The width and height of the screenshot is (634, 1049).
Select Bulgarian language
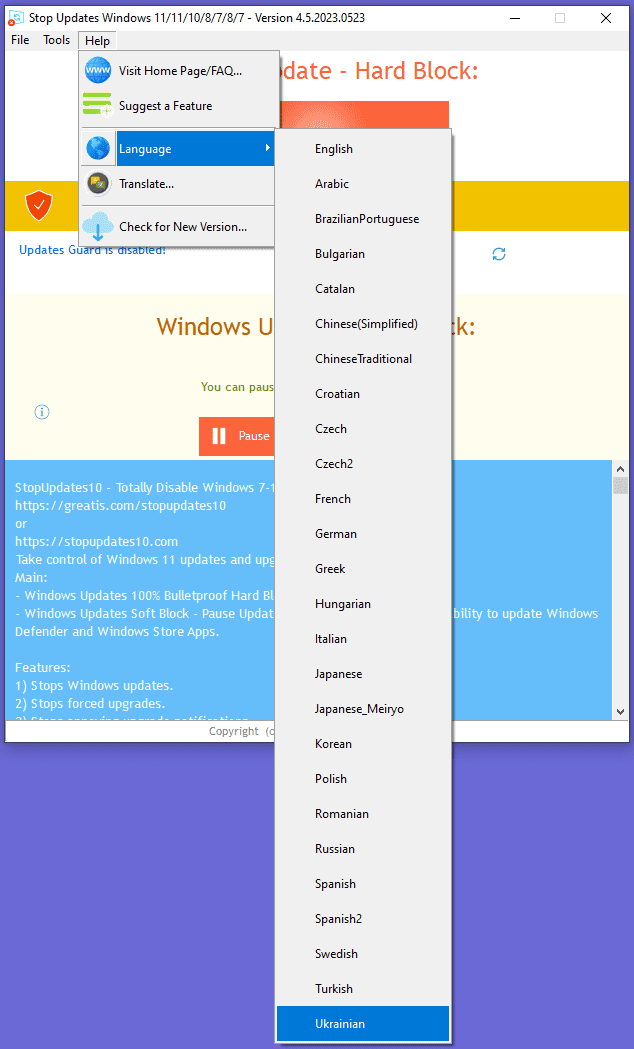pos(363,254)
